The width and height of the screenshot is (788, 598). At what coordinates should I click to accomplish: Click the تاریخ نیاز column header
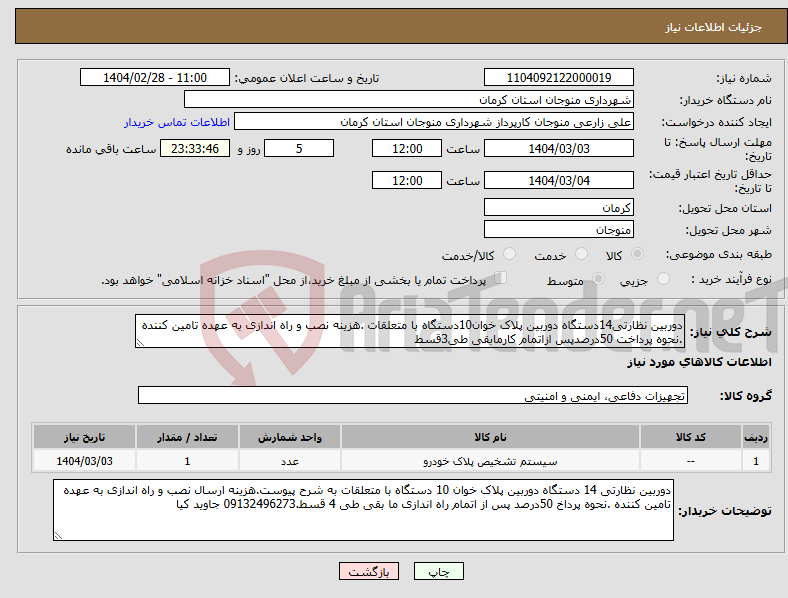[x=84, y=437]
